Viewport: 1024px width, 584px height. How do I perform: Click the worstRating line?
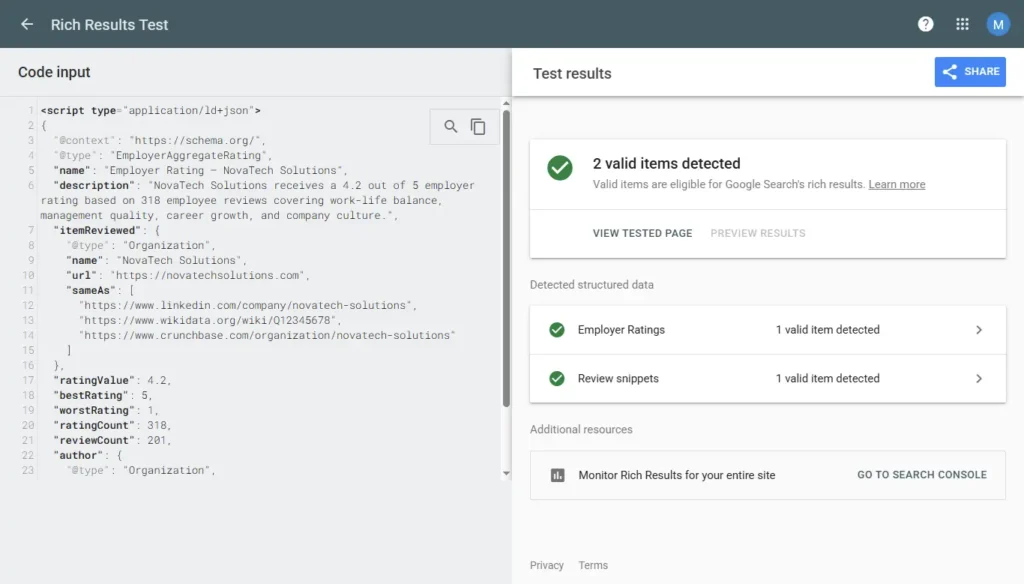pyautogui.click(x=106, y=410)
